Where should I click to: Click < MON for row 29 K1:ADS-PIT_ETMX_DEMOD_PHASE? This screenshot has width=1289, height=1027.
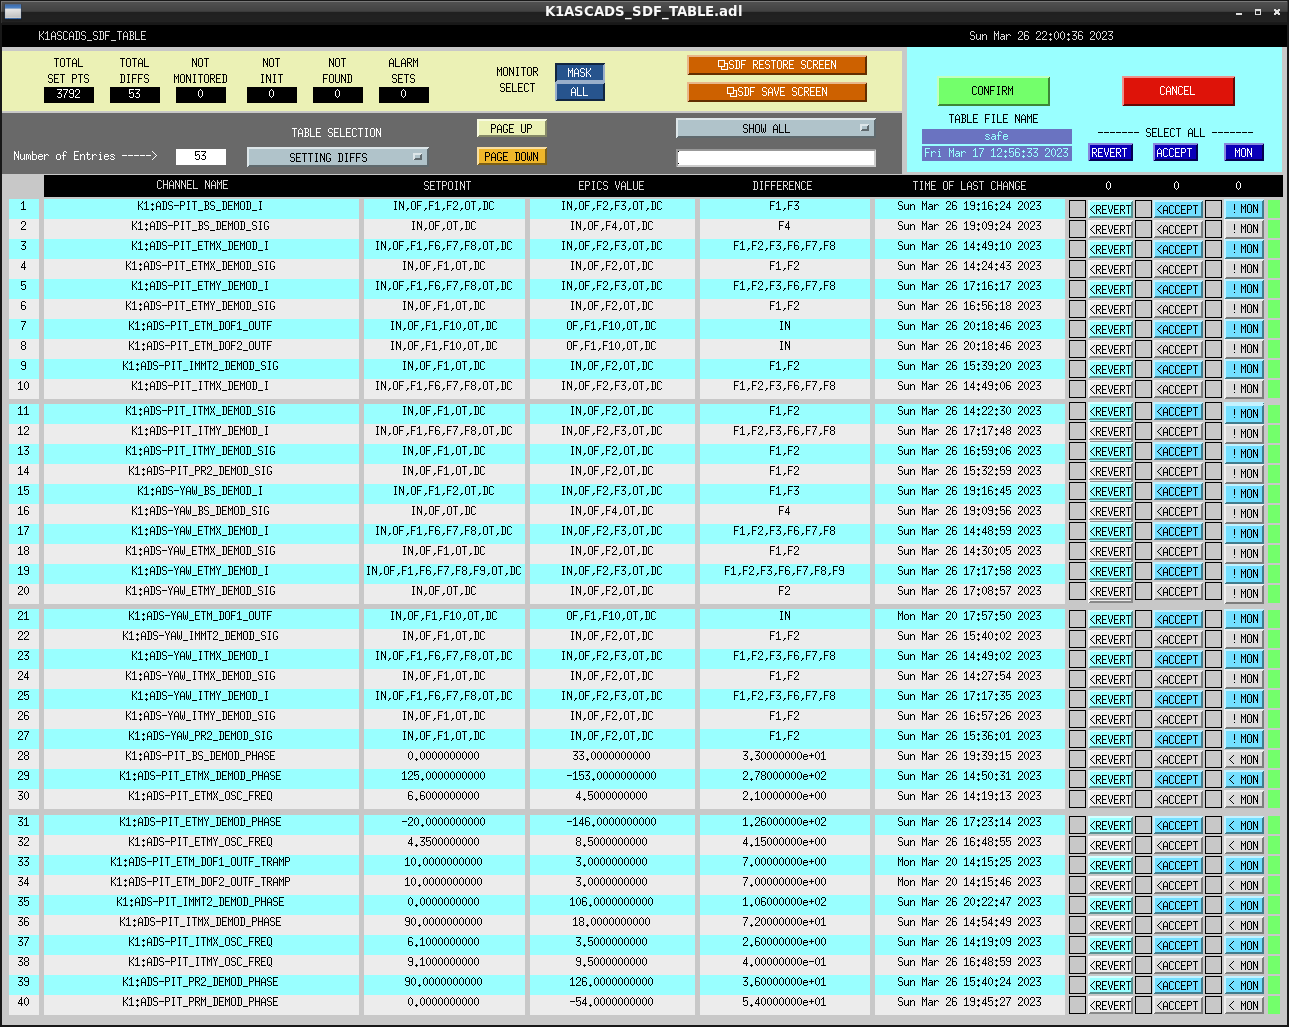pos(1244,779)
